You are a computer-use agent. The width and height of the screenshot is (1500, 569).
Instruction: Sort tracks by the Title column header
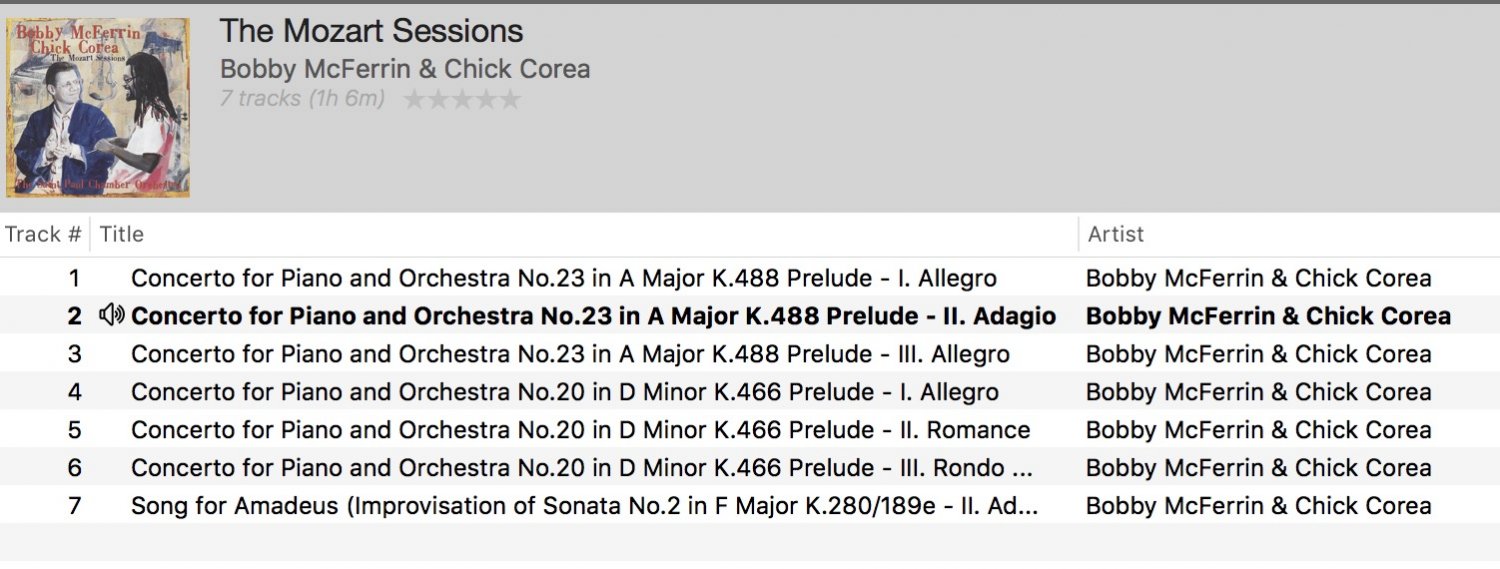(122, 234)
